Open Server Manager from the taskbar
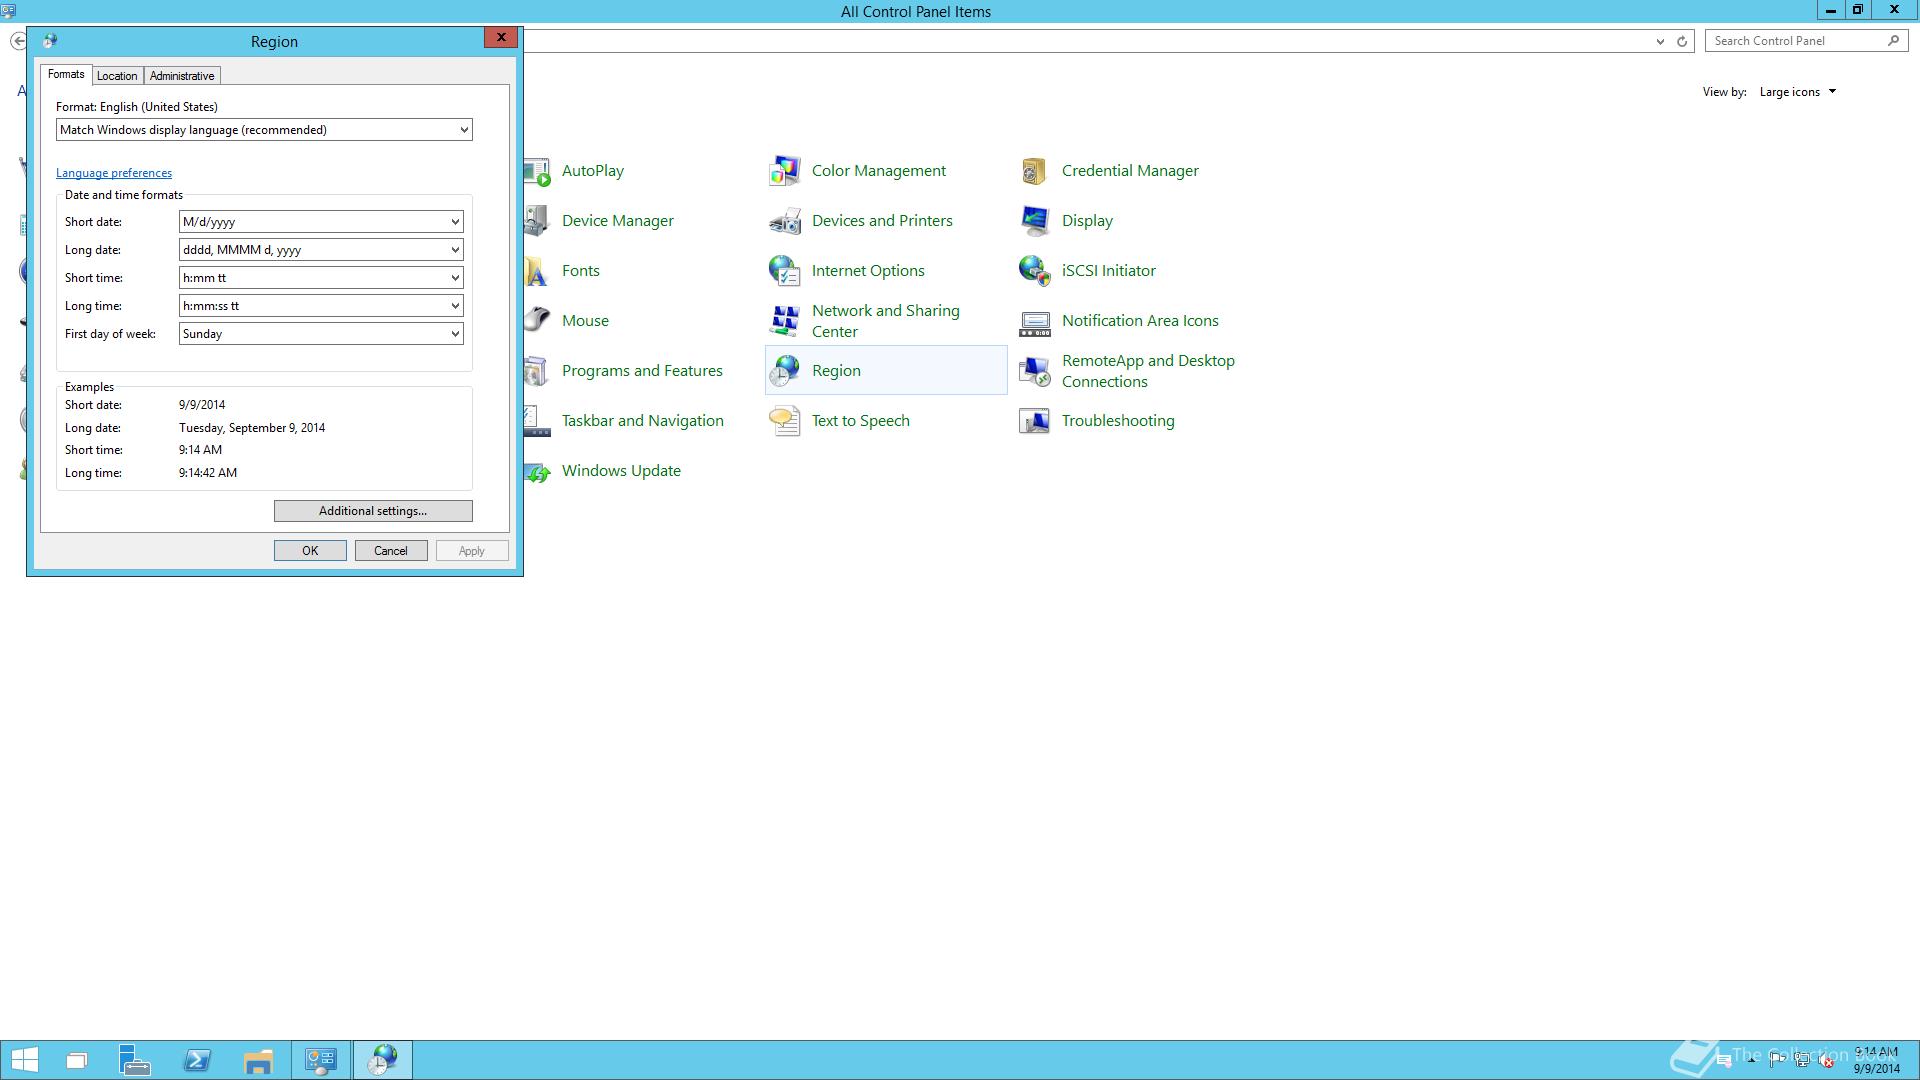1920x1080 pixels. [135, 1060]
